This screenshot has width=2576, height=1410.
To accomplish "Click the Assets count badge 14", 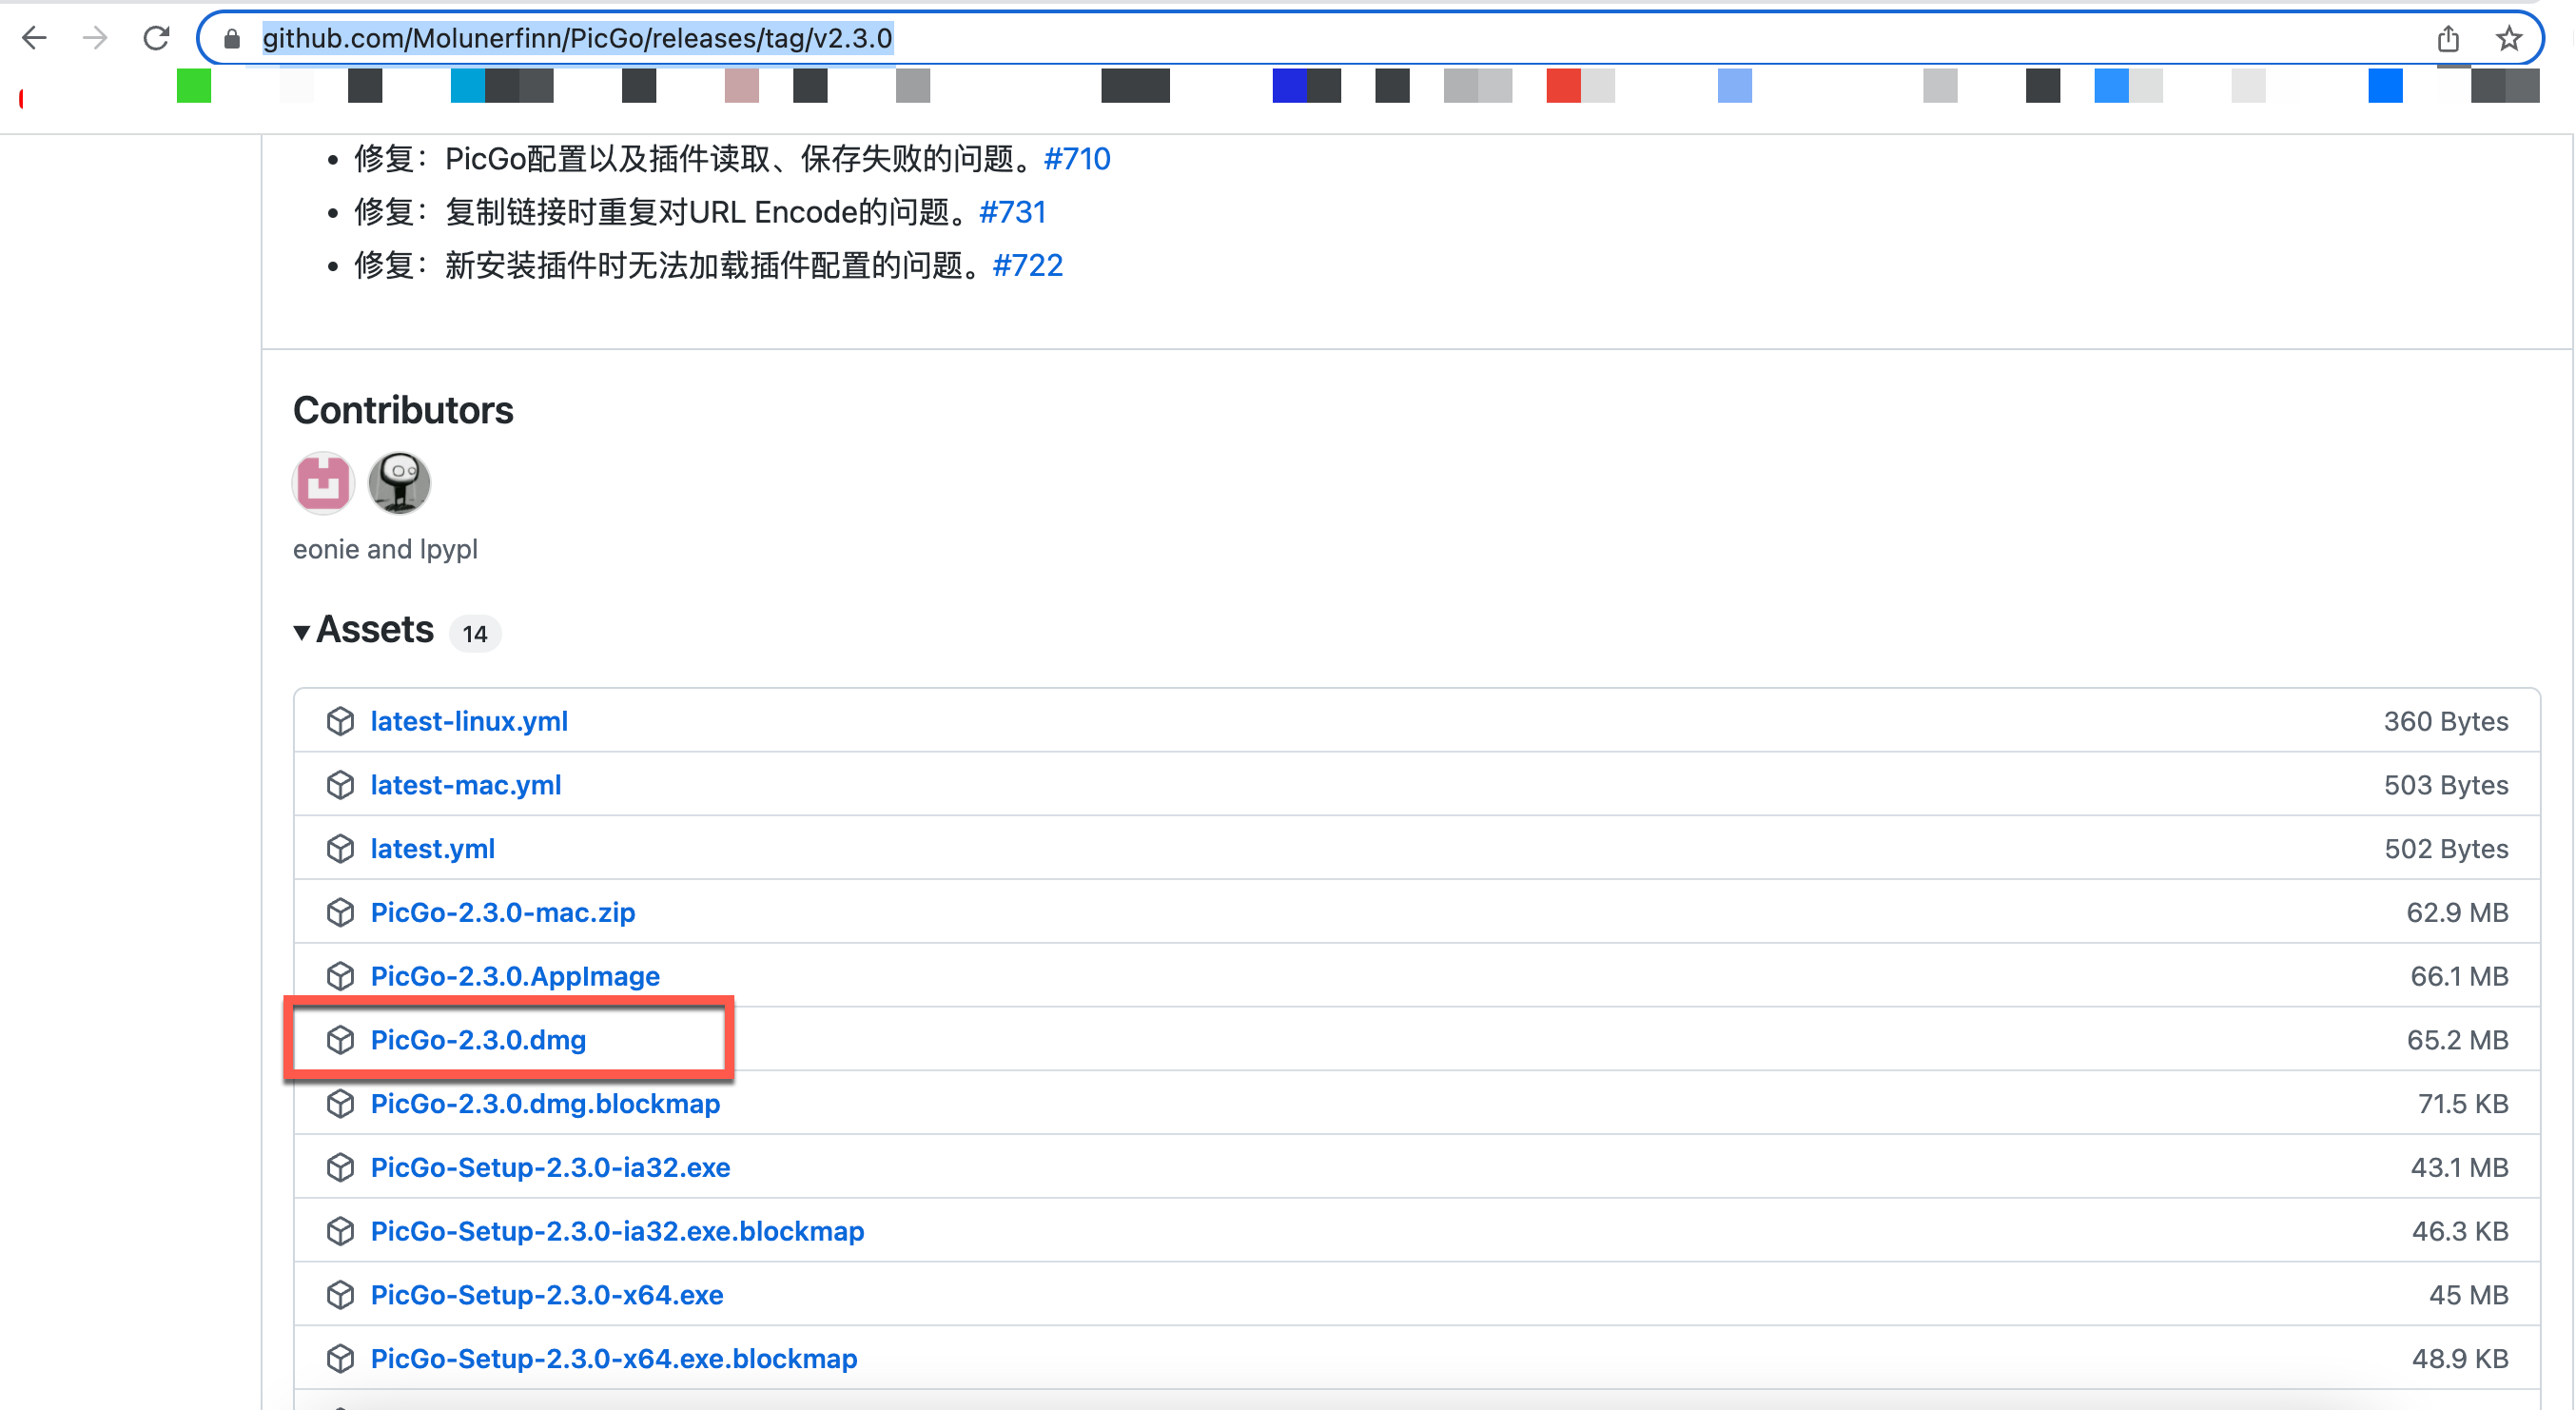I will click(x=475, y=634).
